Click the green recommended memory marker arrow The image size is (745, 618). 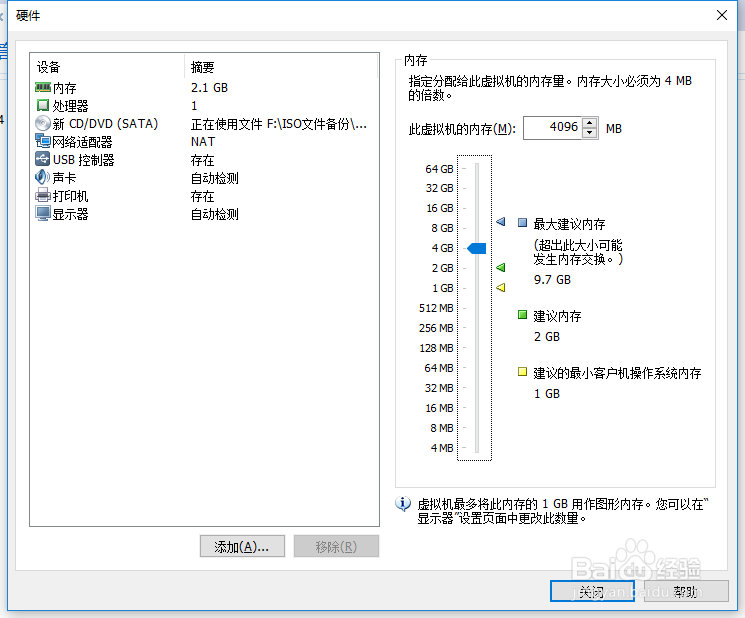click(501, 267)
